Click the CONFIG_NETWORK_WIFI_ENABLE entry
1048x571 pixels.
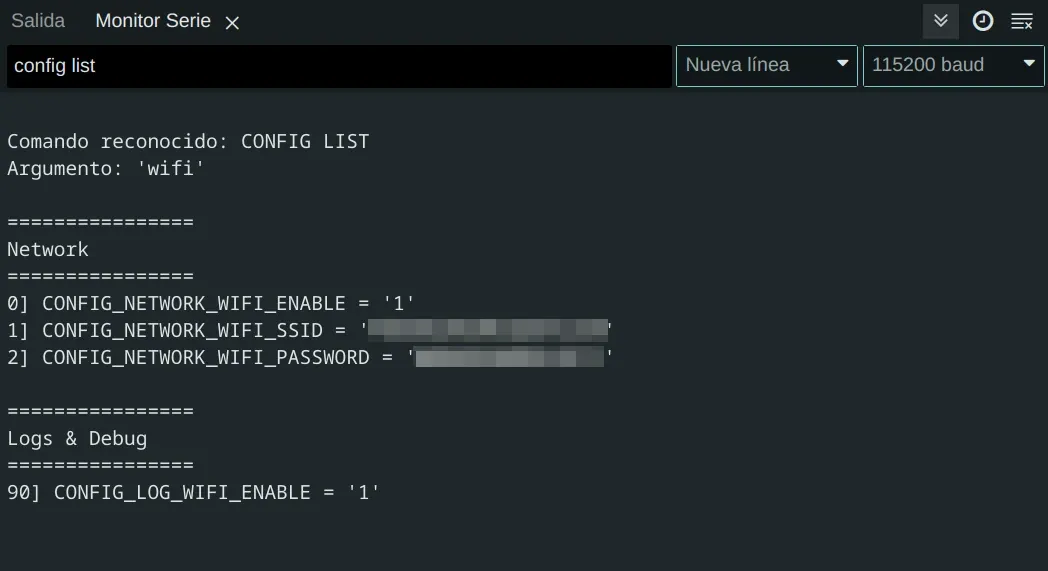(x=211, y=303)
